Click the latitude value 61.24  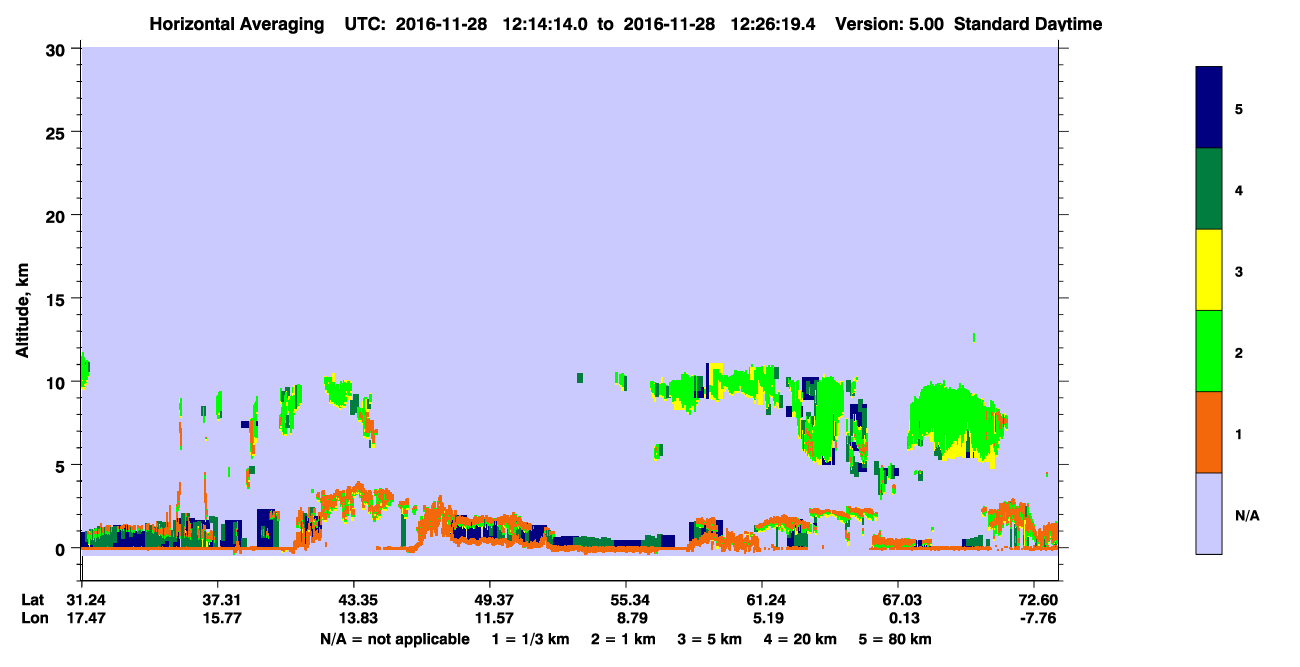762,600
